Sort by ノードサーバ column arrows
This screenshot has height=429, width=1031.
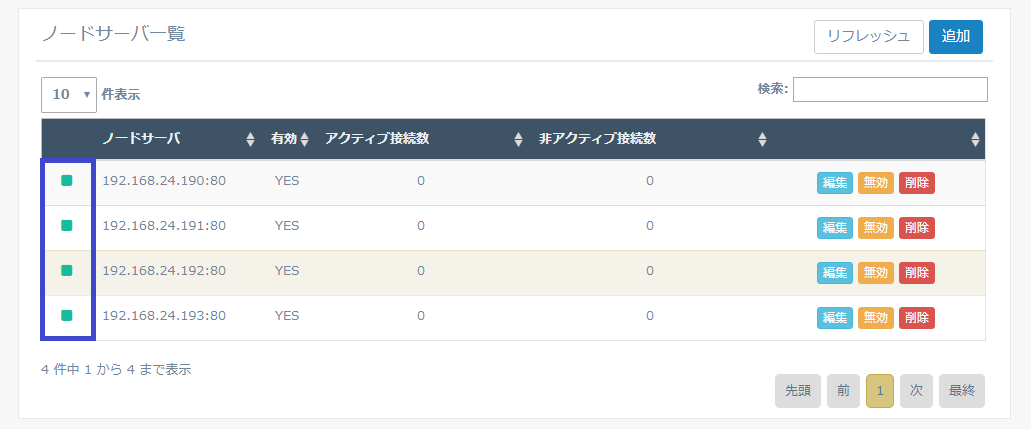pos(250,140)
